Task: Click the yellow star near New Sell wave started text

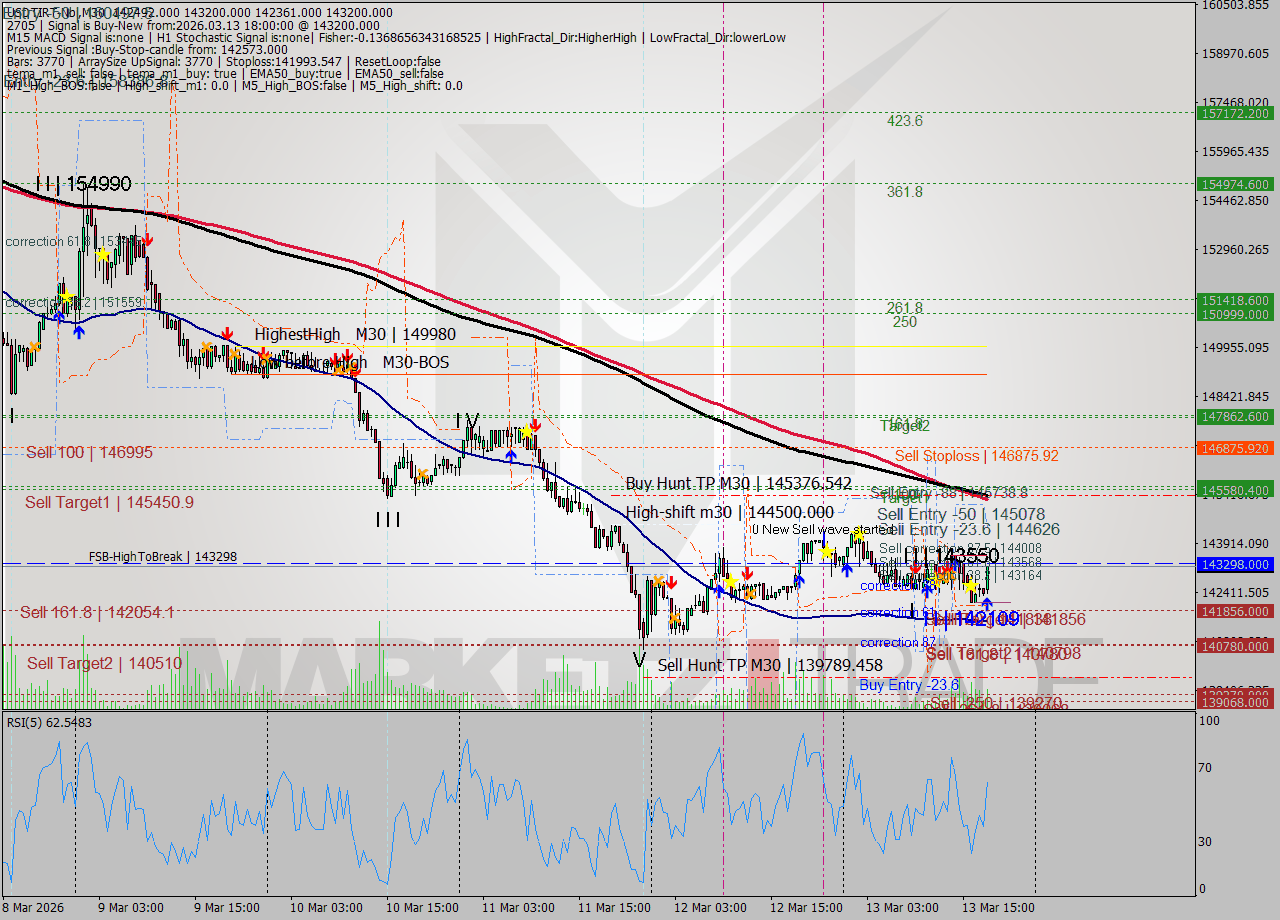Action: coord(858,534)
